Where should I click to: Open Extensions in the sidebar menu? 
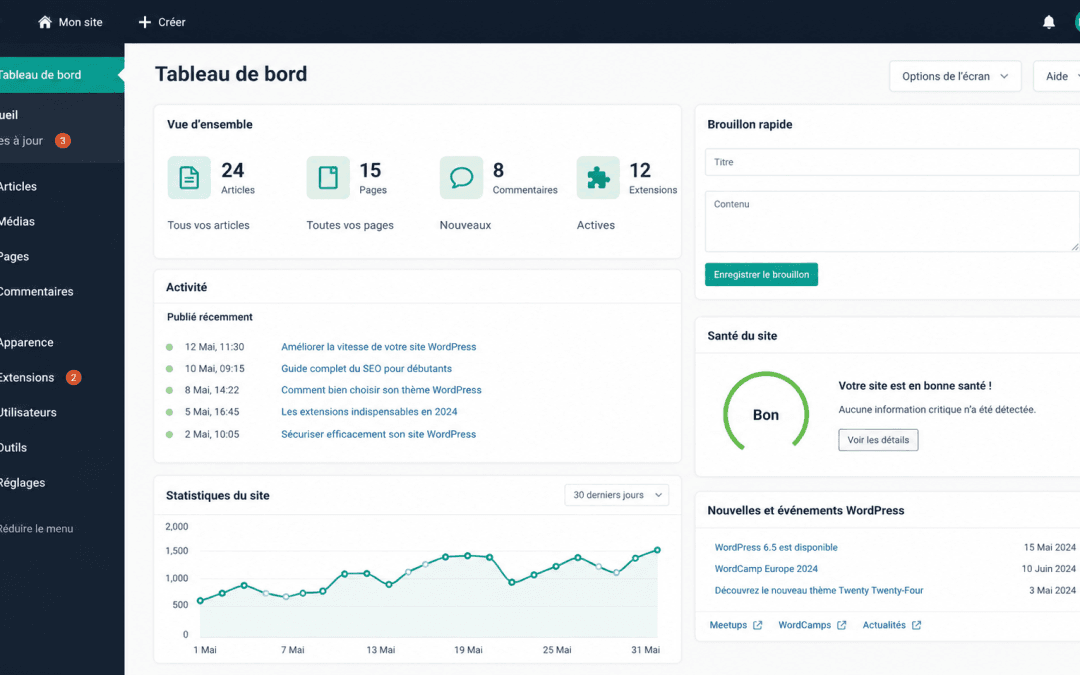[x=28, y=377]
